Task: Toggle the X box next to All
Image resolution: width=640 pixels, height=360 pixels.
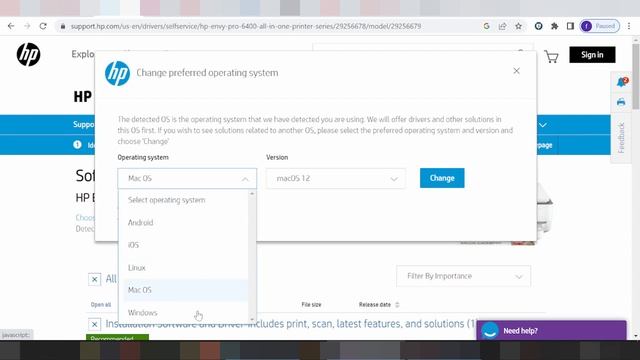Action: pyautogui.click(x=94, y=279)
